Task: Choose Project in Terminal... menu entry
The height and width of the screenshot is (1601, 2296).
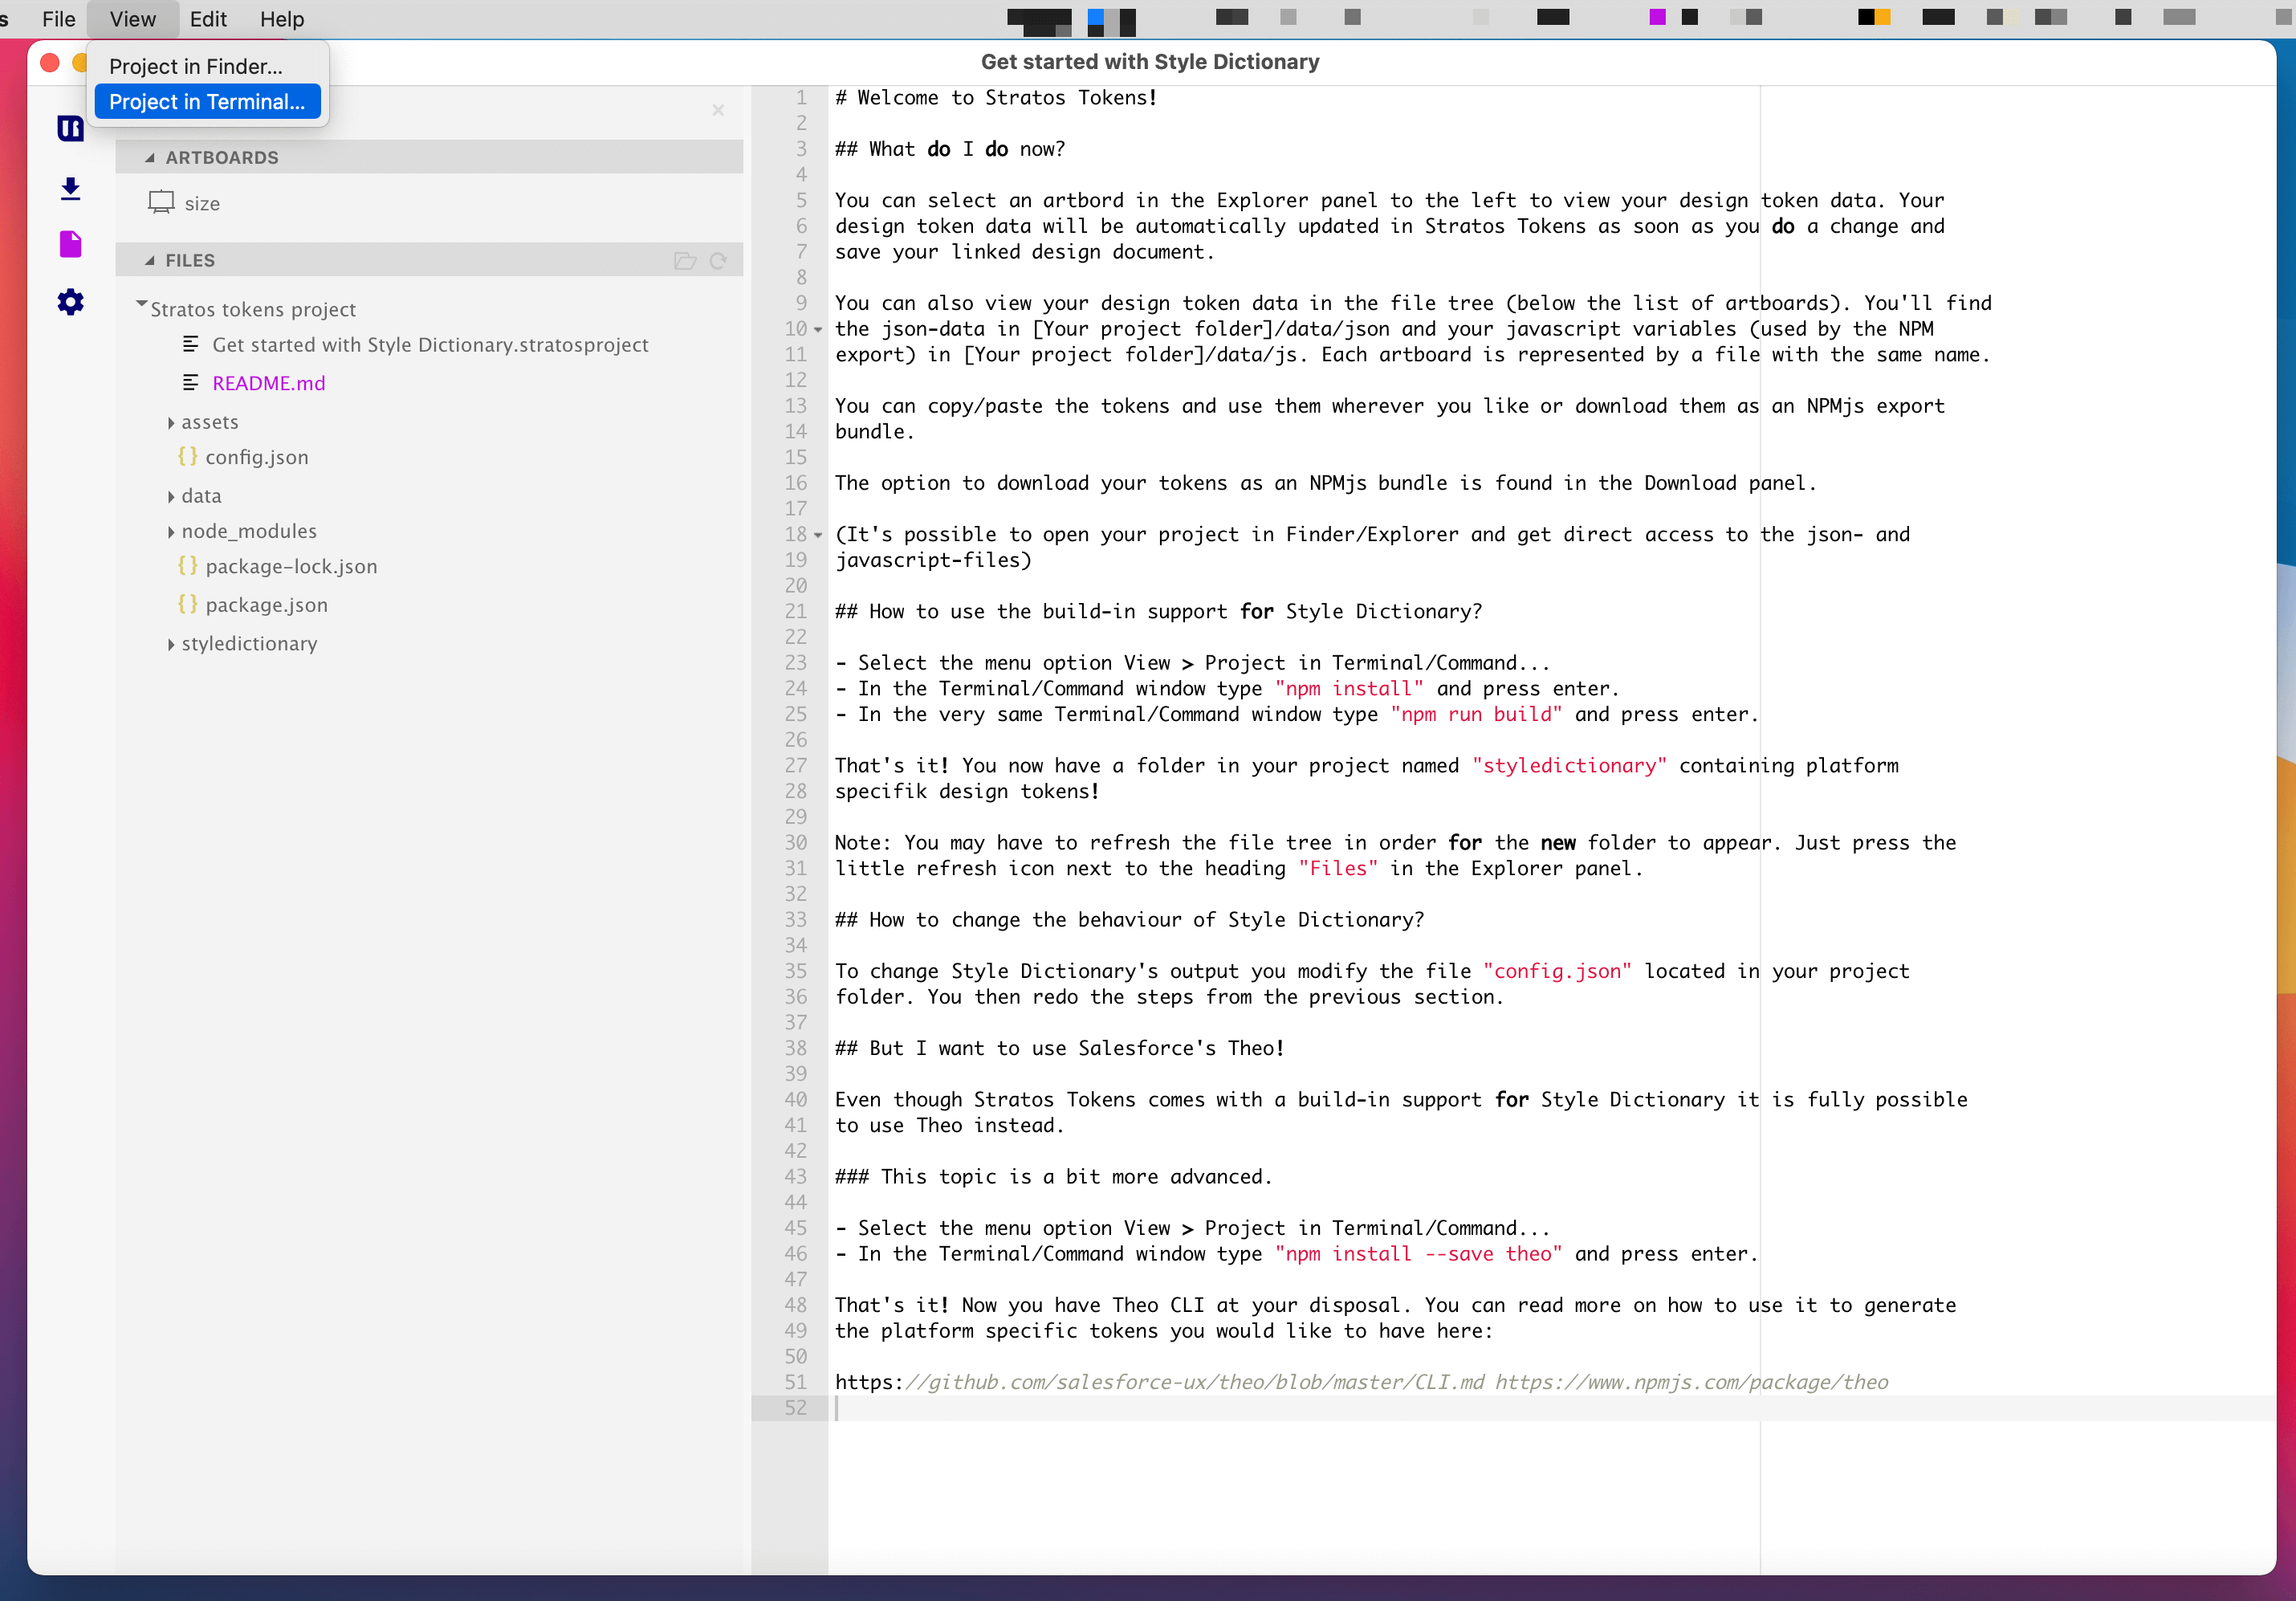Action: (207, 101)
